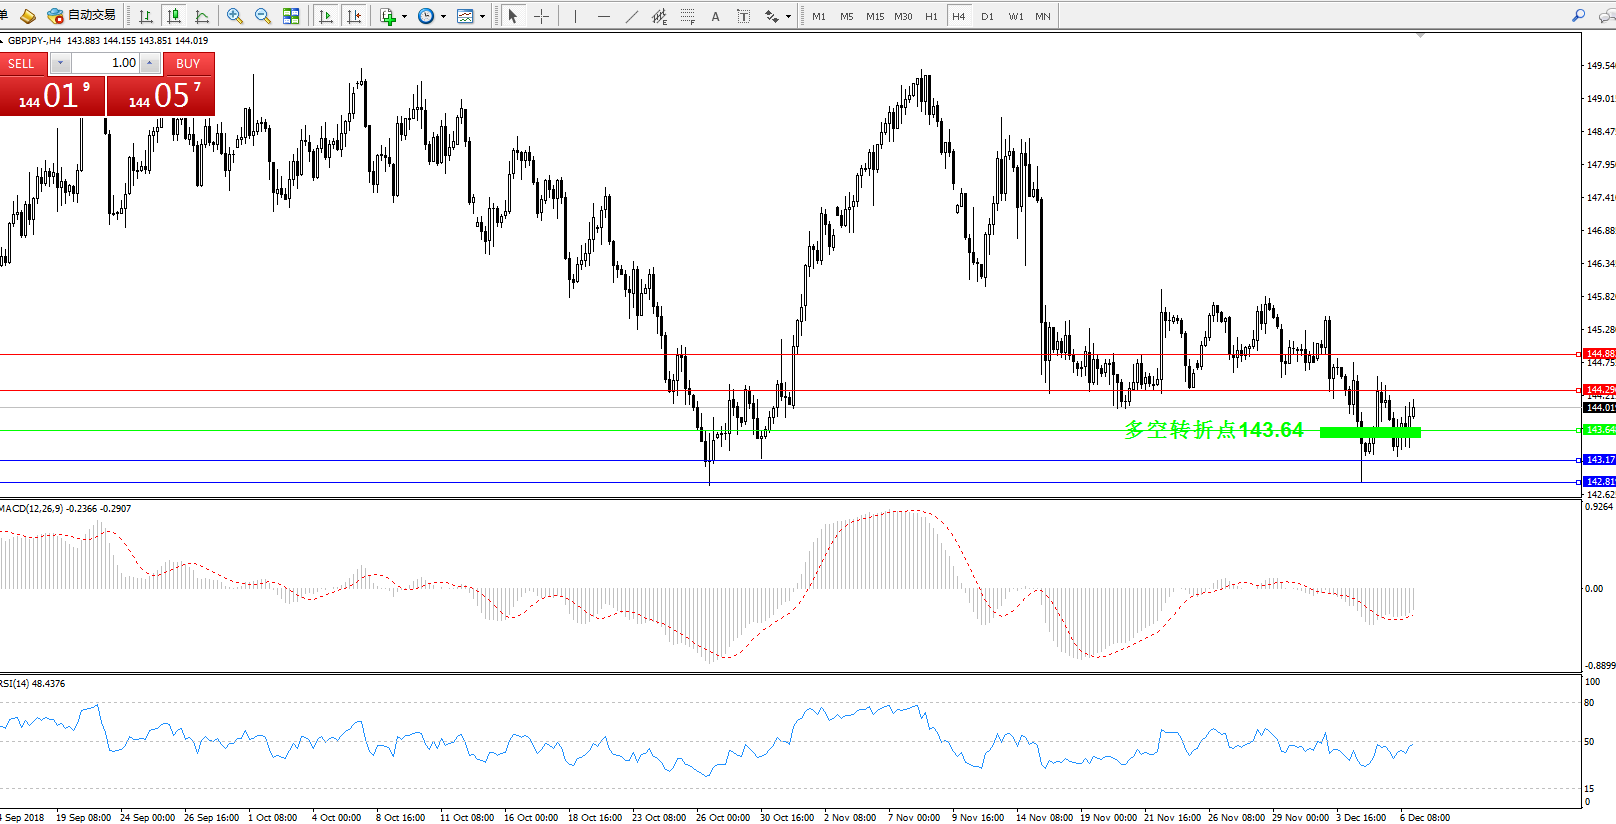
Task: Expand the chart templates dropdown arrow
Action: 482,17
